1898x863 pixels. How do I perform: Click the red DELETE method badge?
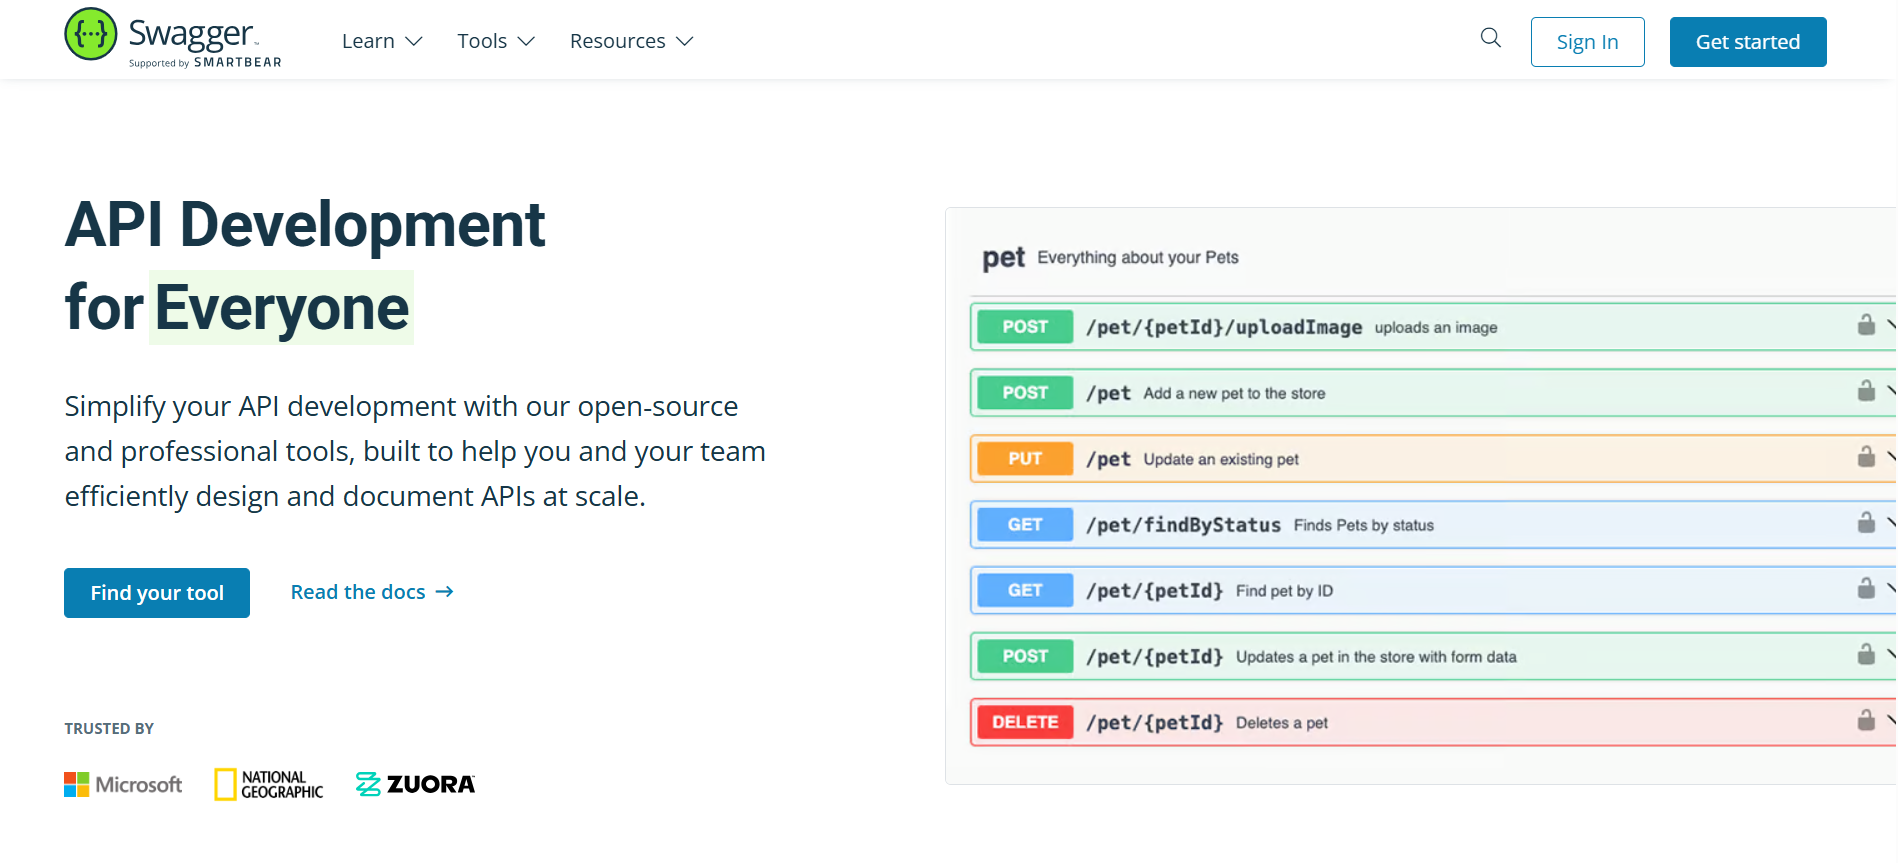coord(1025,722)
